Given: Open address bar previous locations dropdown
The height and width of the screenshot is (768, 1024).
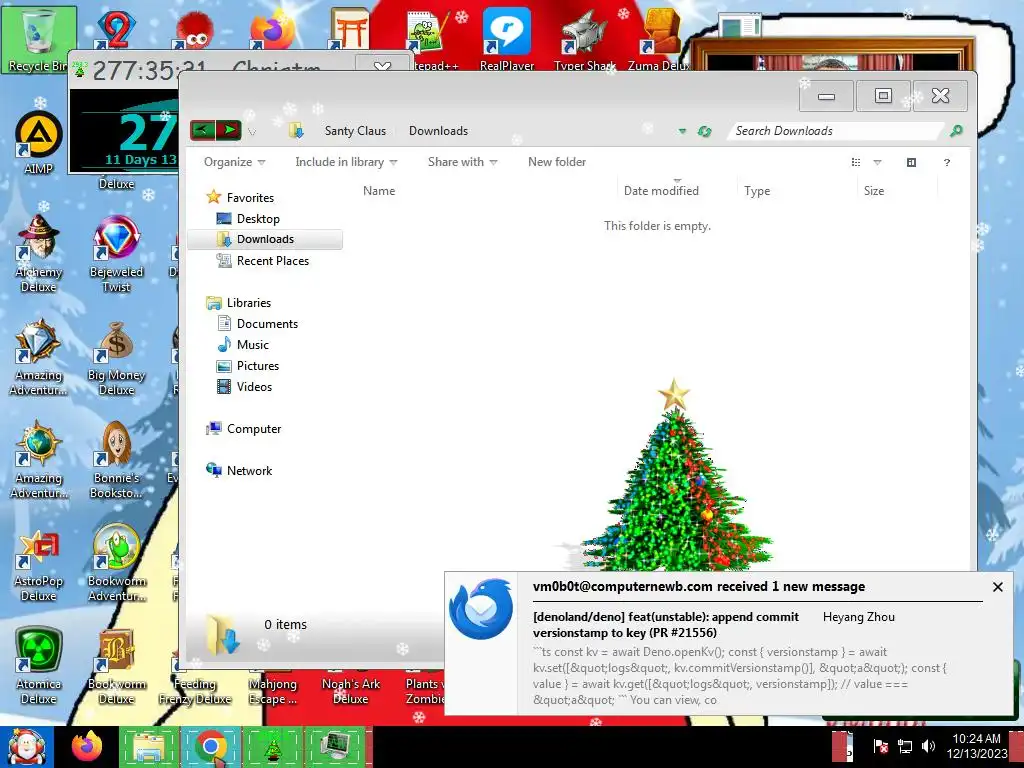Looking at the screenshot, I should (x=682, y=131).
